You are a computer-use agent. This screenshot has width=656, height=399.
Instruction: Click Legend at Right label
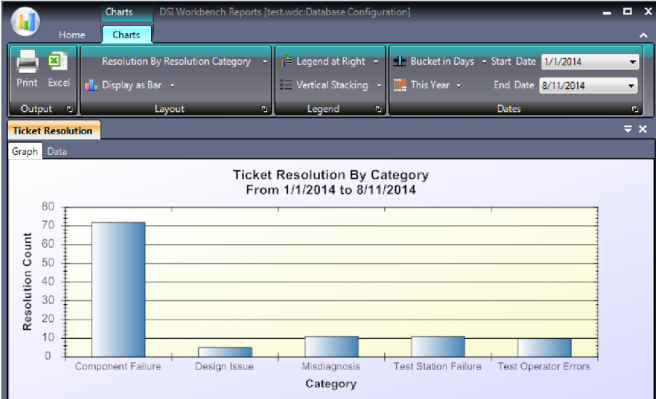pos(331,61)
